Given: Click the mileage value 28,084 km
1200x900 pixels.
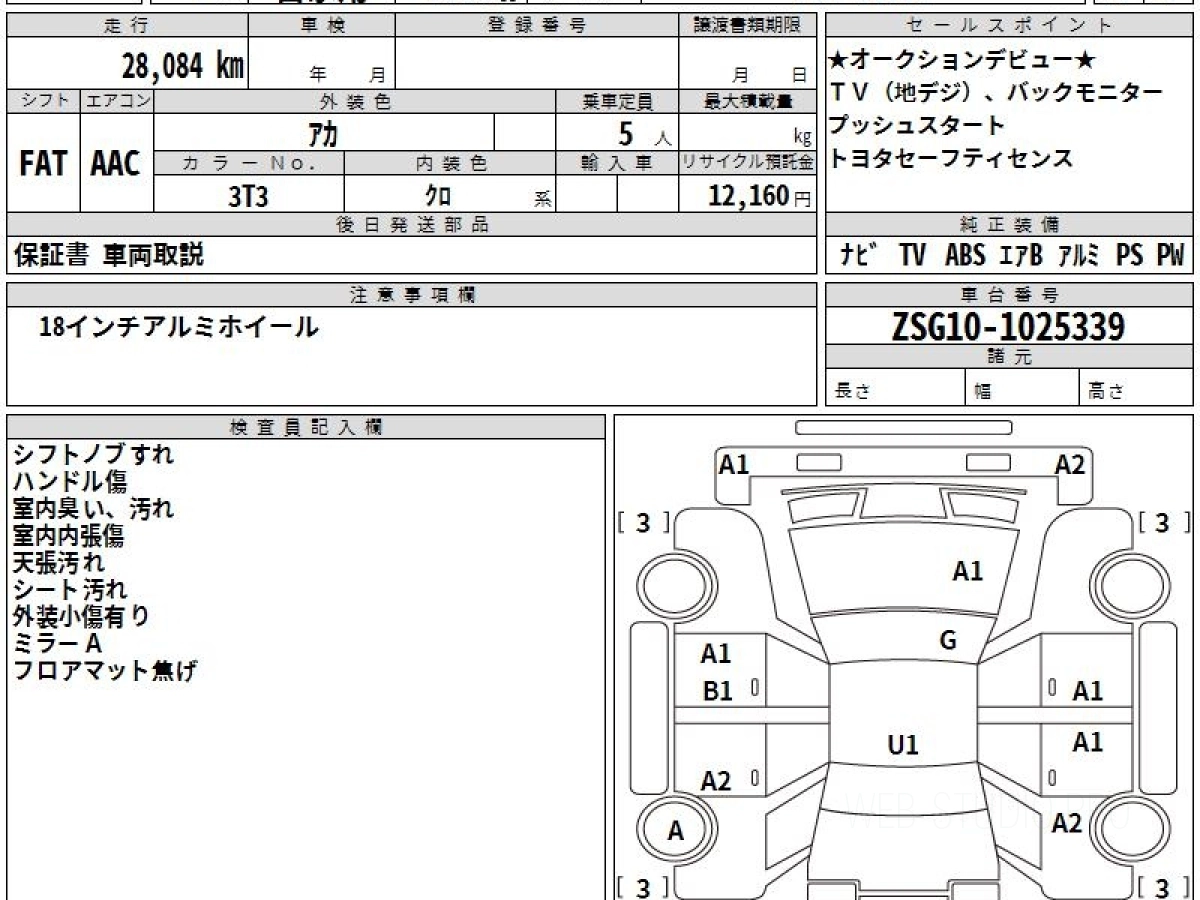Looking at the screenshot, I should click(x=183, y=65).
